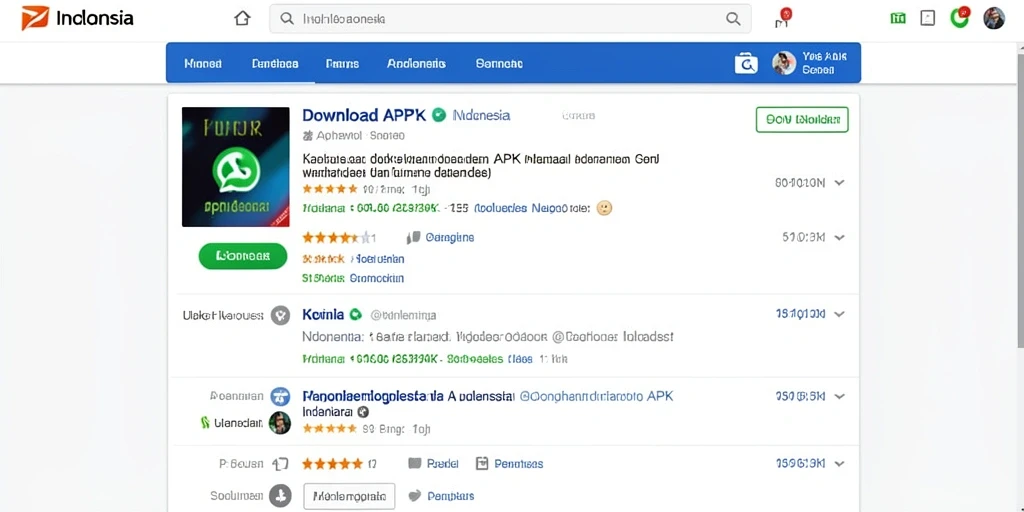Click the dark badge icon after Indaniara

pyautogui.click(x=364, y=413)
